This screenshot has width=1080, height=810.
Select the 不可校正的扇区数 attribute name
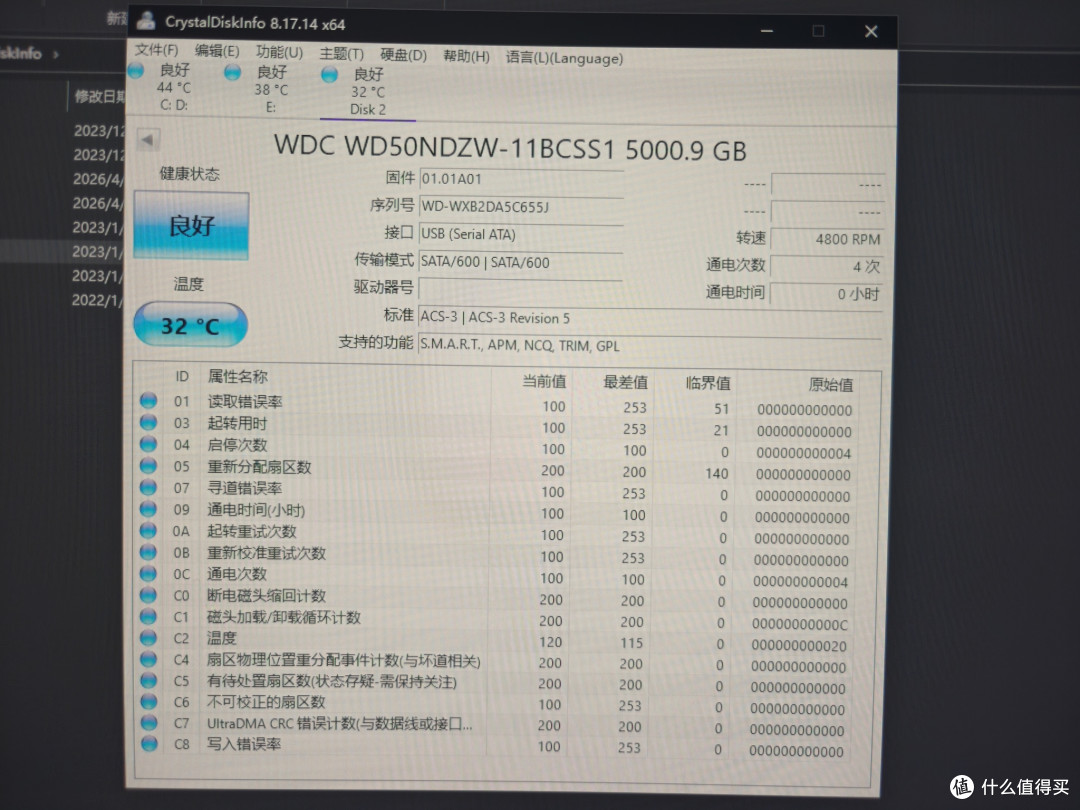(266, 702)
